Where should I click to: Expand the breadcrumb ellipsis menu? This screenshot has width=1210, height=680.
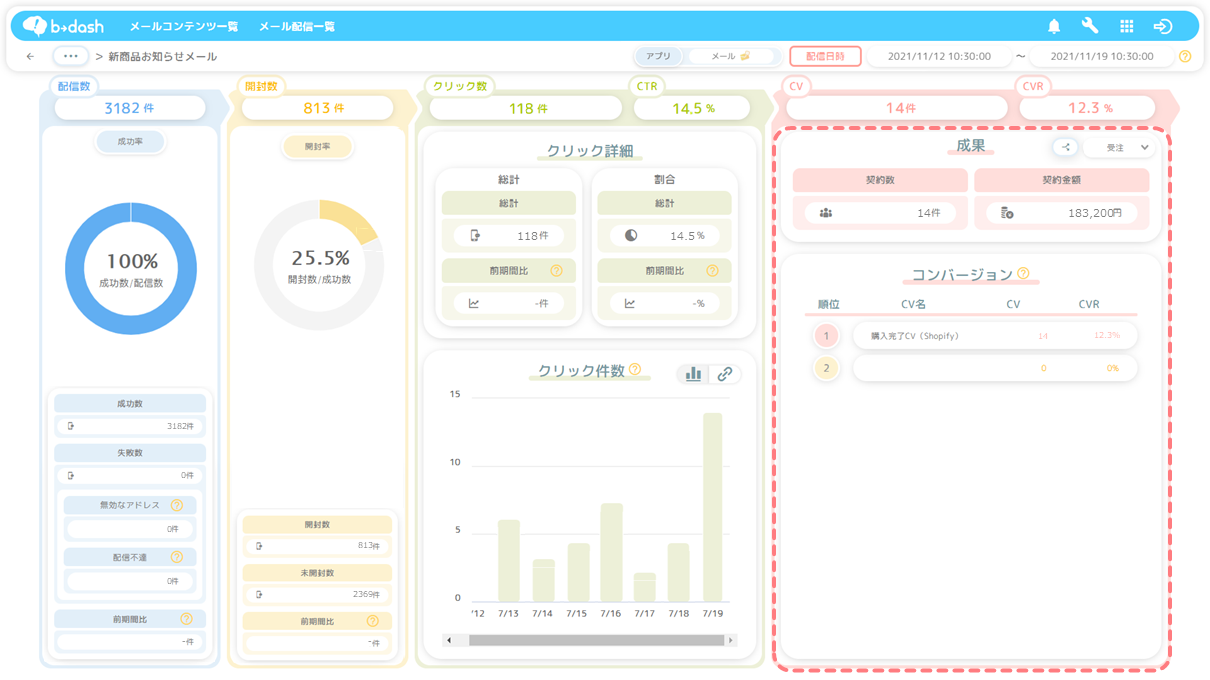(70, 57)
